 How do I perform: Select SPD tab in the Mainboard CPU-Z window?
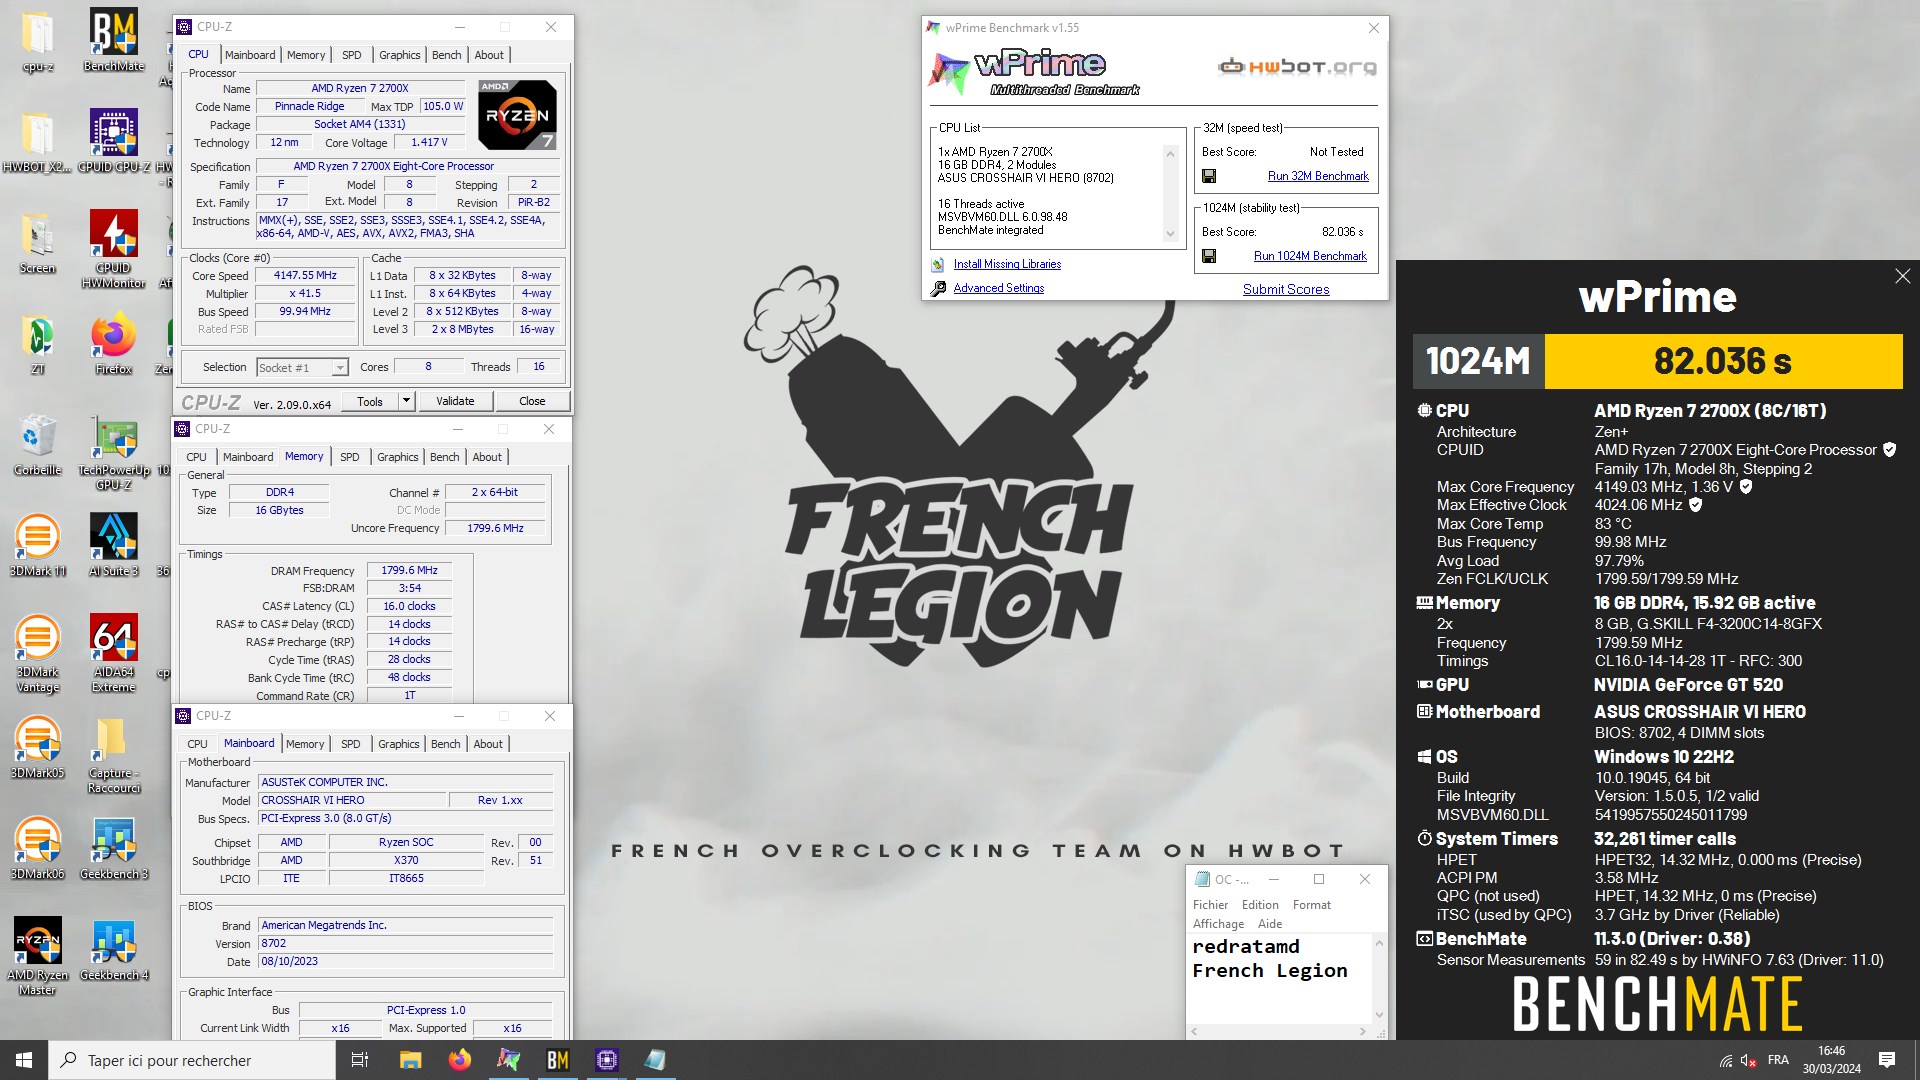pyautogui.click(x=350, y=744)
